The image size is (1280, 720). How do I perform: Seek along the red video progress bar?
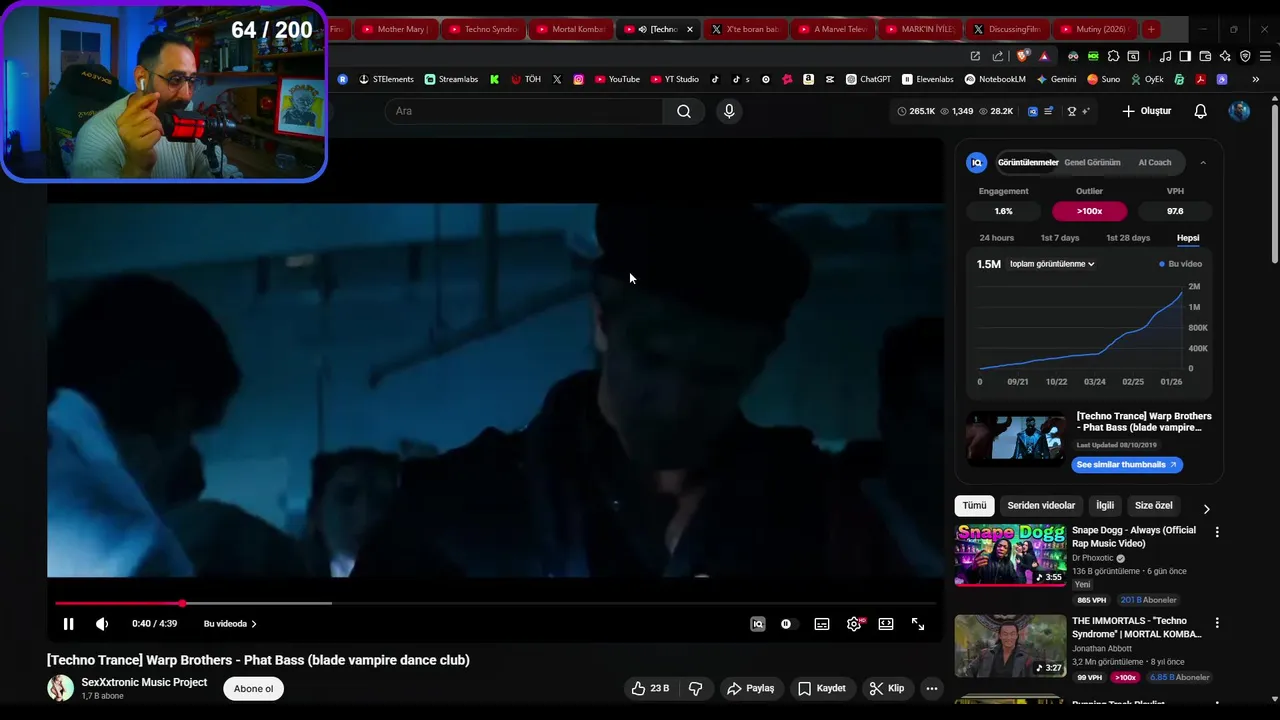[x=495, y=603]
